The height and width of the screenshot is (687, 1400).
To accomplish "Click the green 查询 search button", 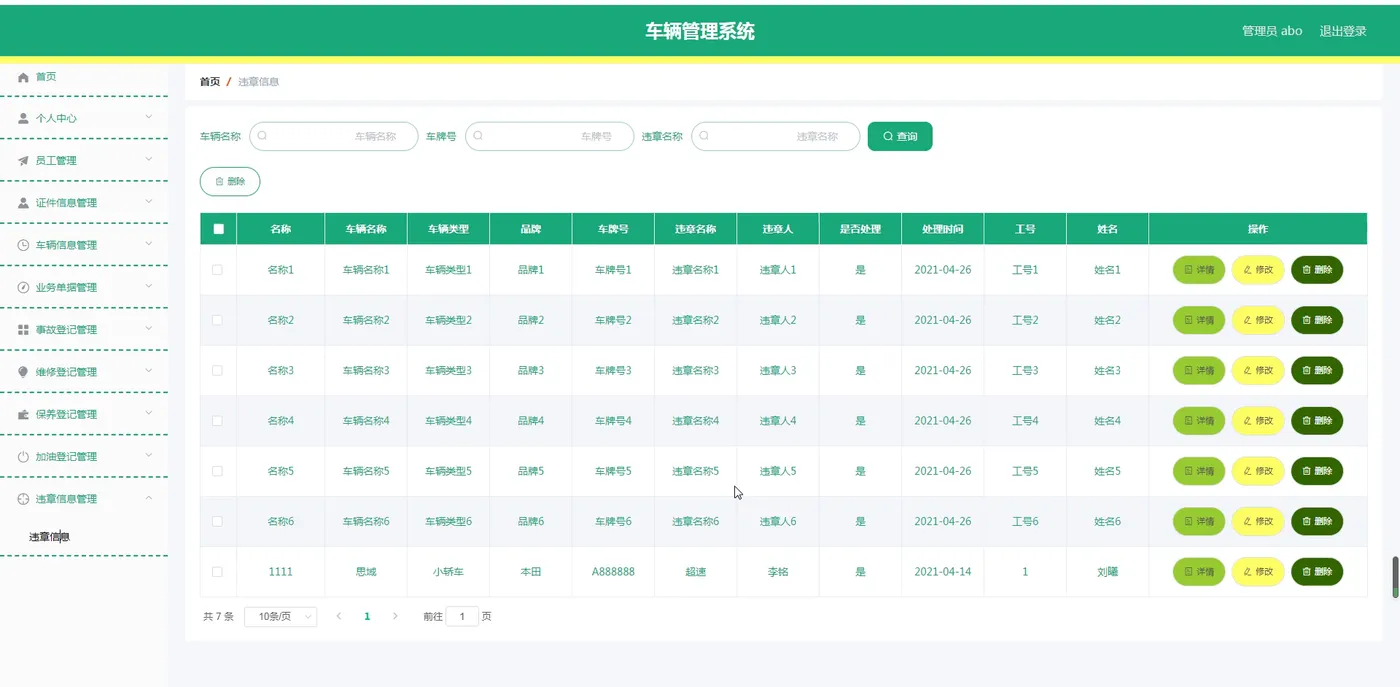I will tap(900, 136).
